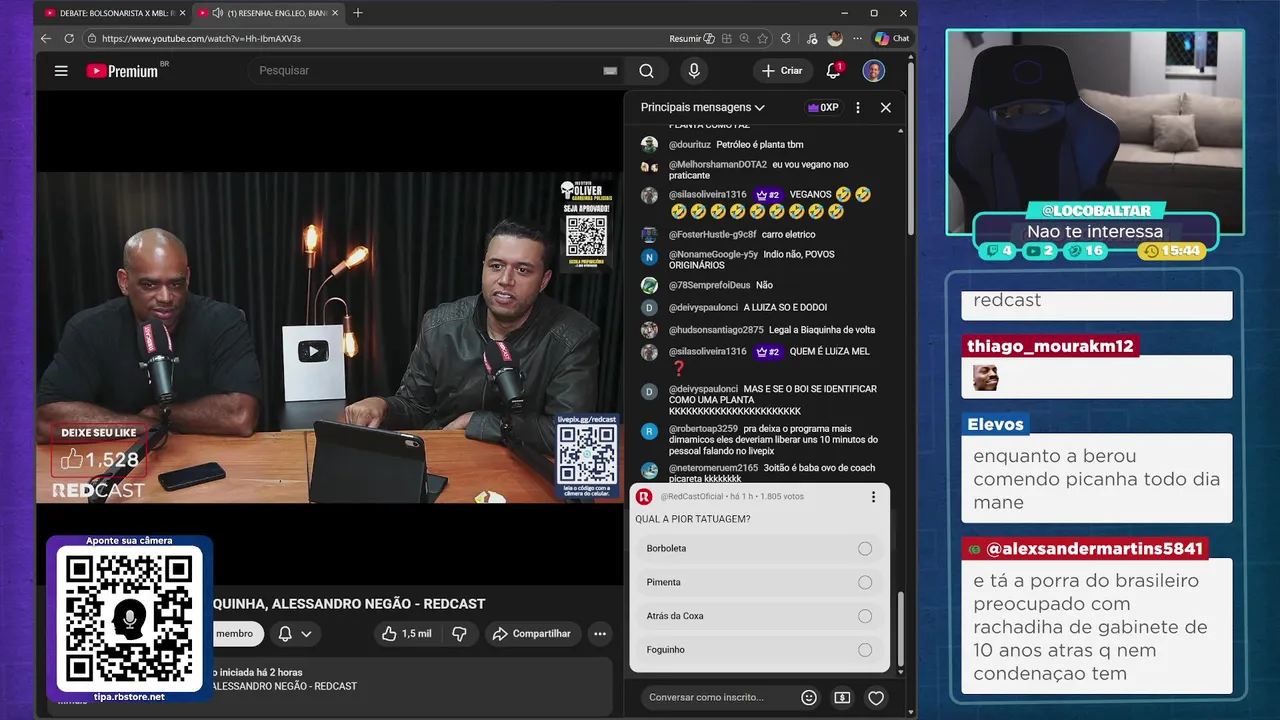Click @RedCastOficial poll author name
The width and height of the screenshot is (1280, 720).
tap(691, 497)
